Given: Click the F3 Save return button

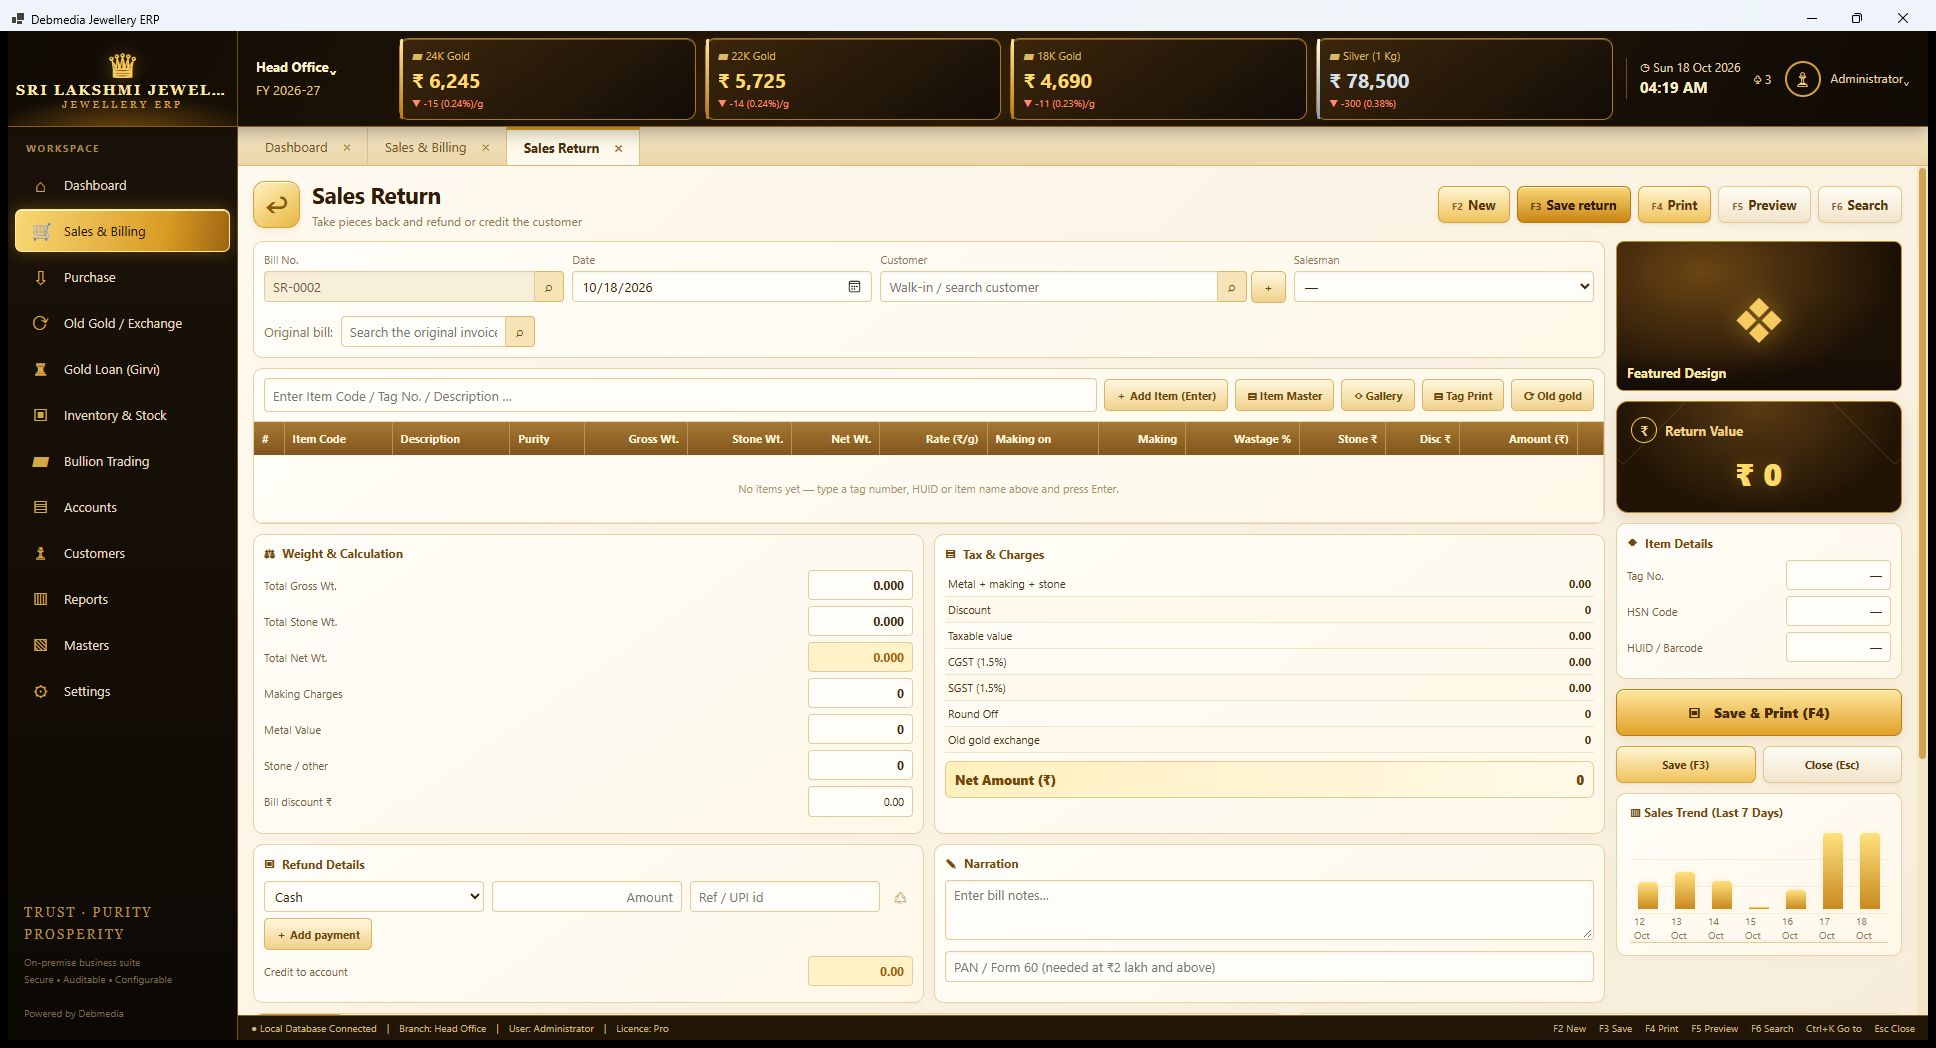Looking at the screenshot, I should tap(1573, 205).
